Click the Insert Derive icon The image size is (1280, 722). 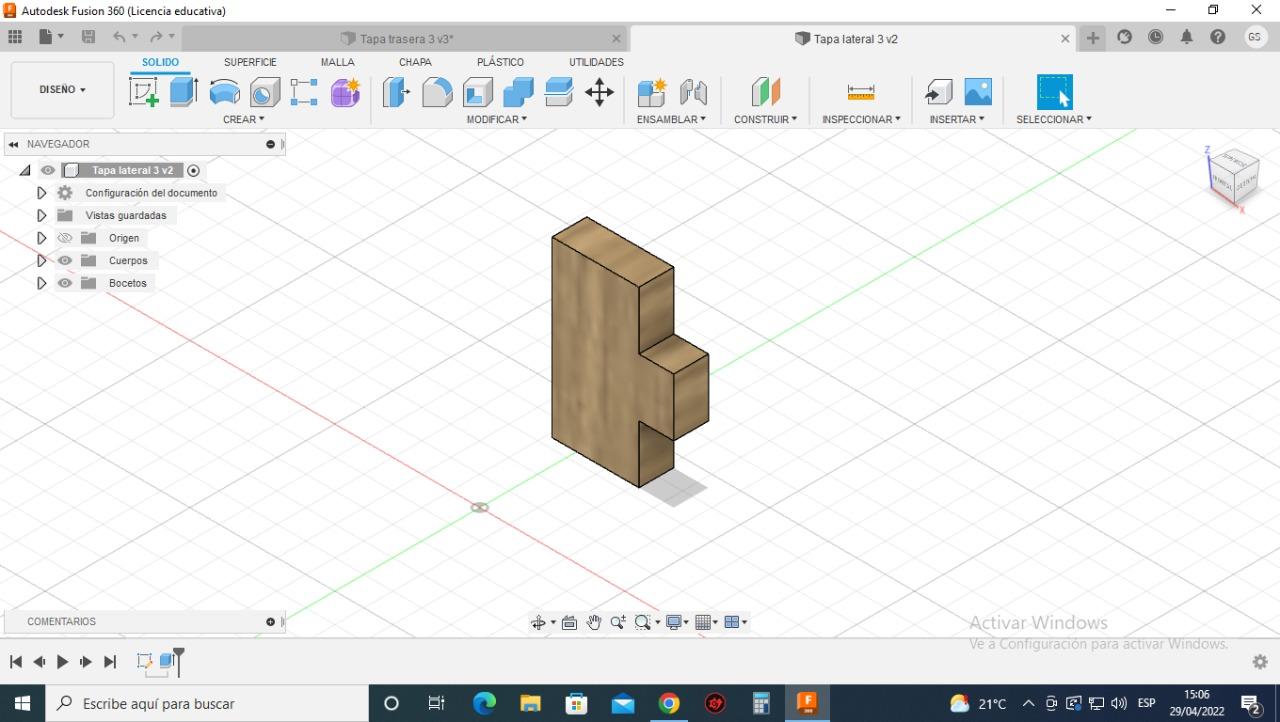pos(938,92)
